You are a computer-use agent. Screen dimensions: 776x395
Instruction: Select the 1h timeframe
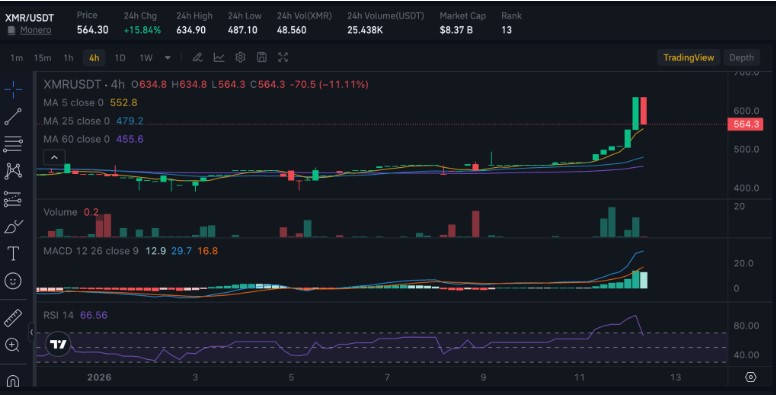point(68,58)
